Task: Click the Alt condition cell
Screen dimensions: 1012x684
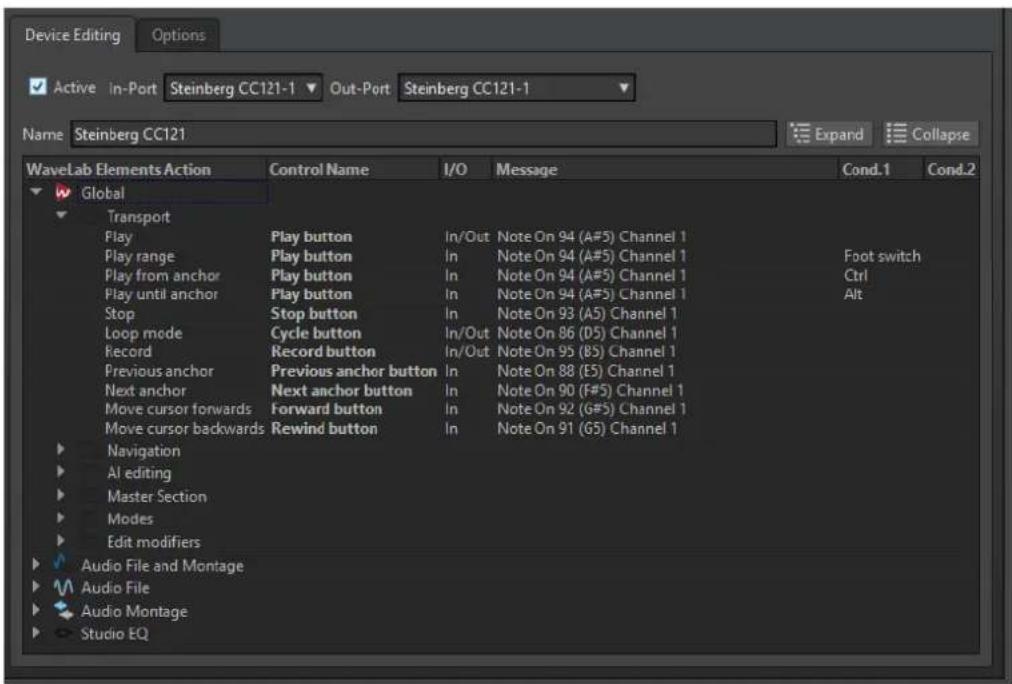Action: (853, 294)
